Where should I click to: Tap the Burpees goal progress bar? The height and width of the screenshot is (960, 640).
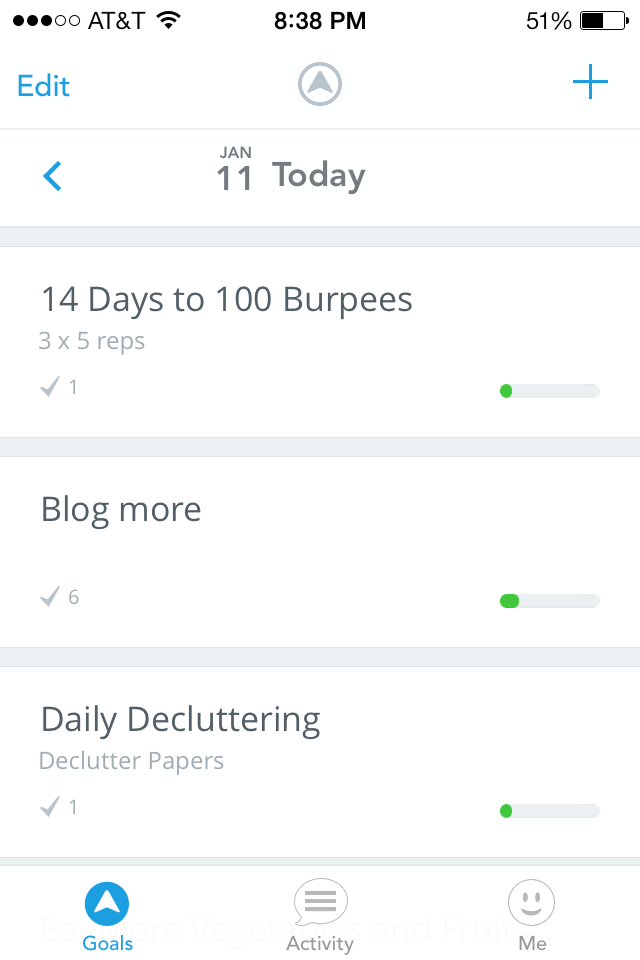549,391
